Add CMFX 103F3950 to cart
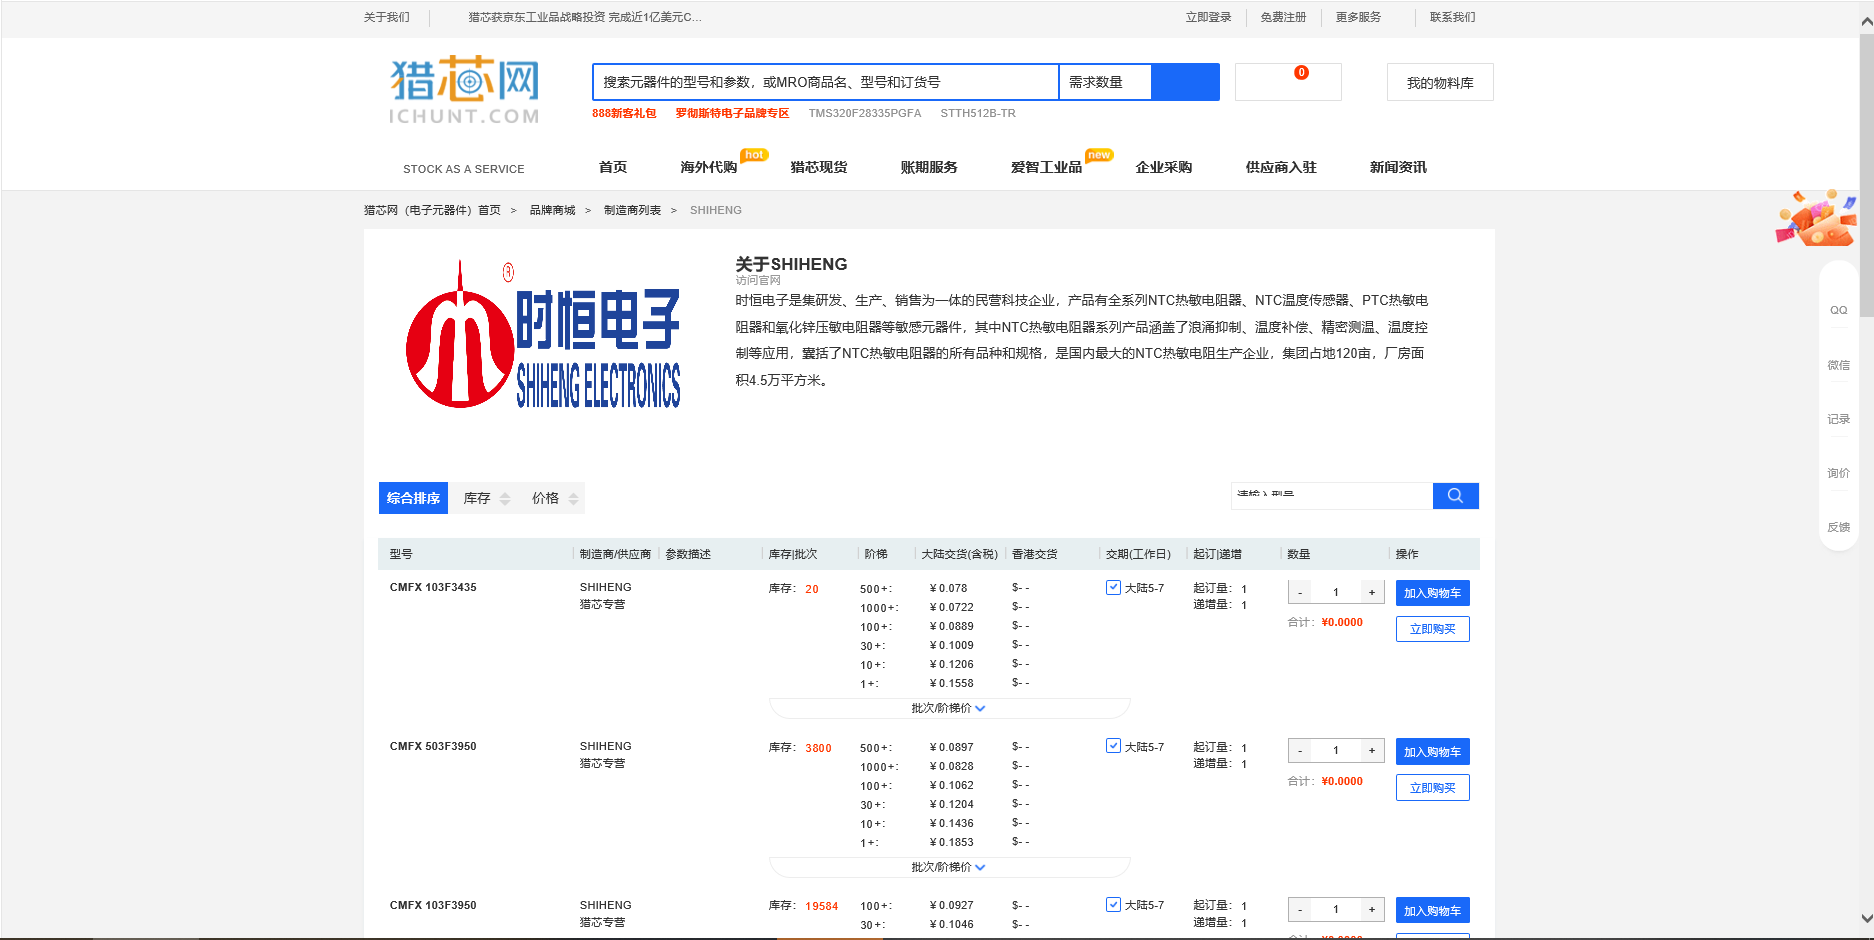 [1432, 911]
